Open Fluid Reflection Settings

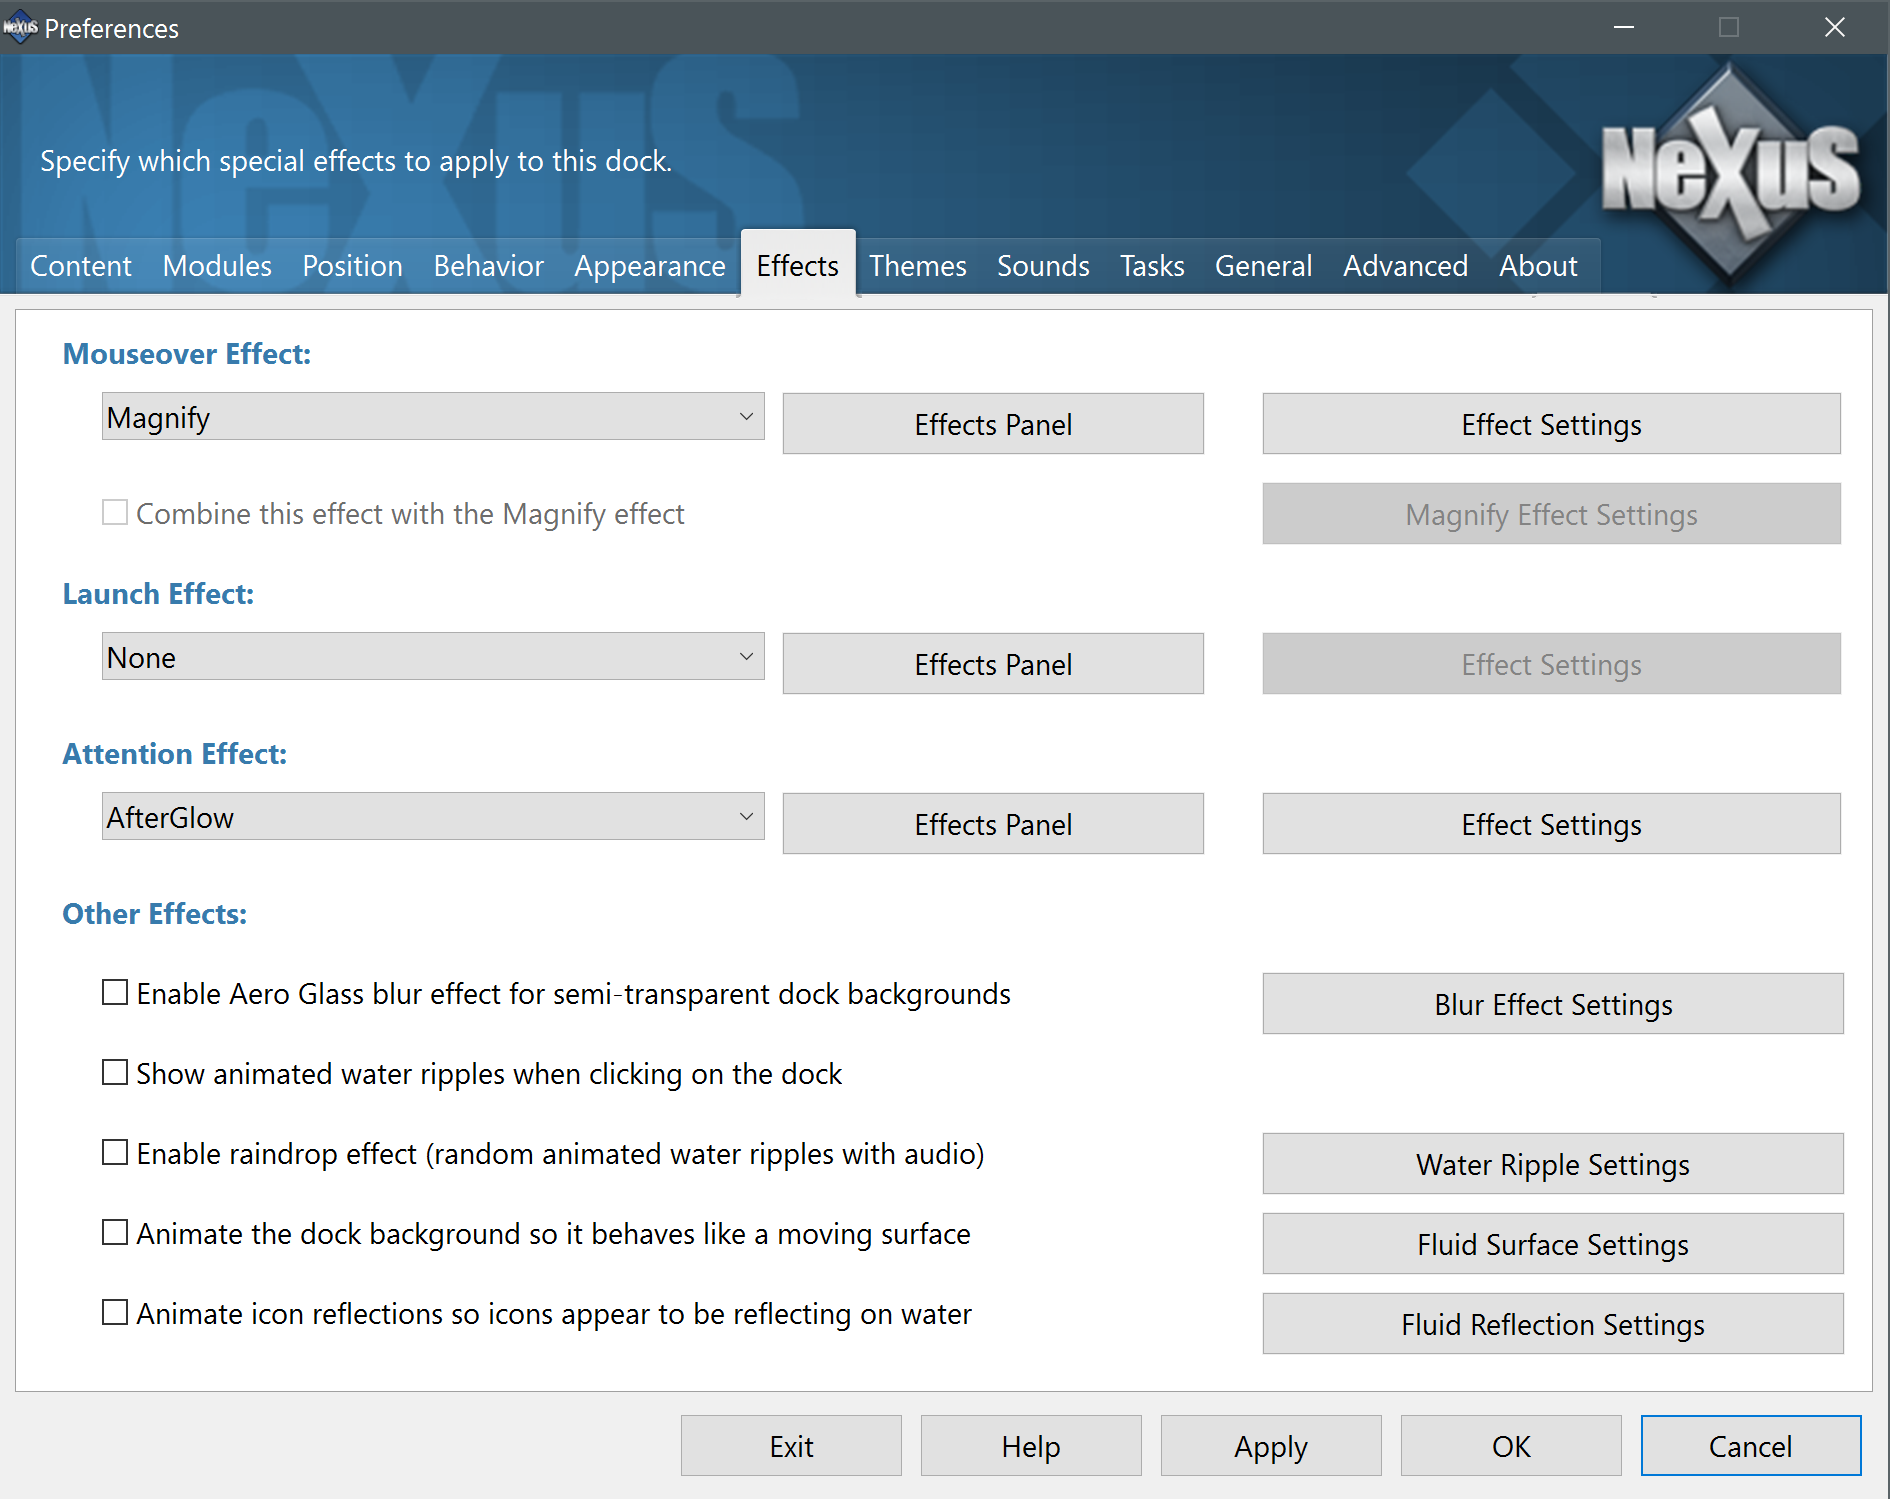1553,1324
